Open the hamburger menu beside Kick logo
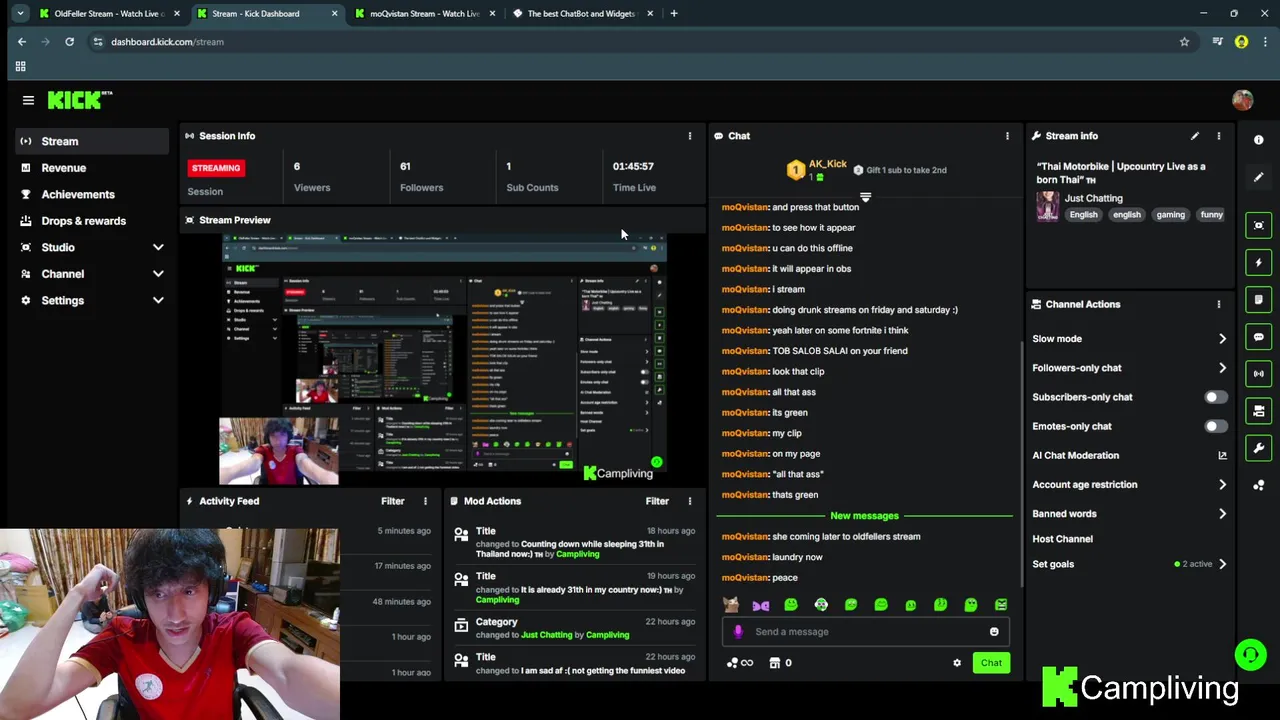Screen dimensions: 1280x720 pos(28,100)
